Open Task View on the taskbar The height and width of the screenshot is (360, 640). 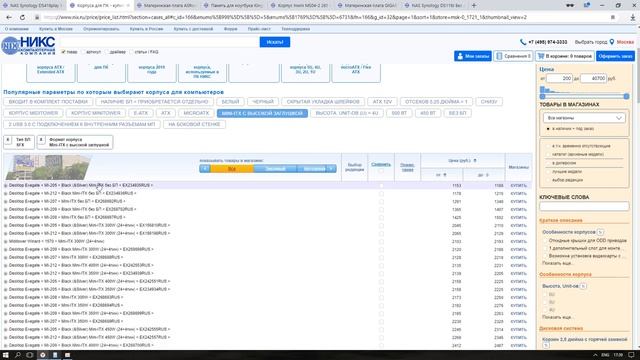30,355
